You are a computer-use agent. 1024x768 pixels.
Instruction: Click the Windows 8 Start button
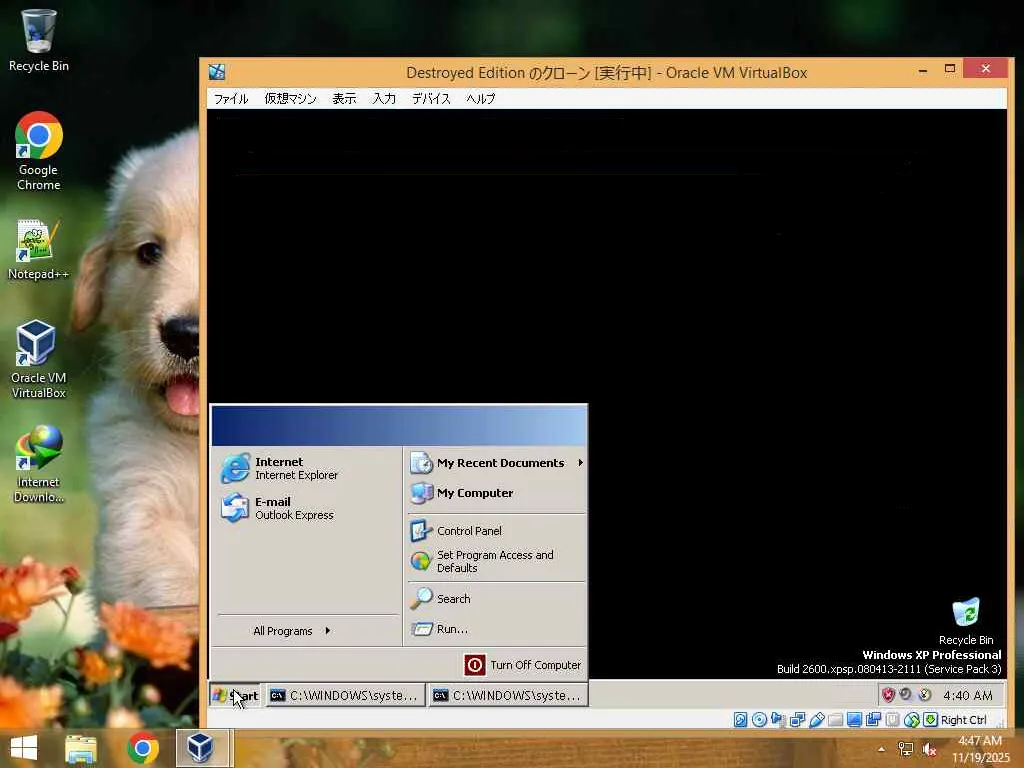coord(24,748)
